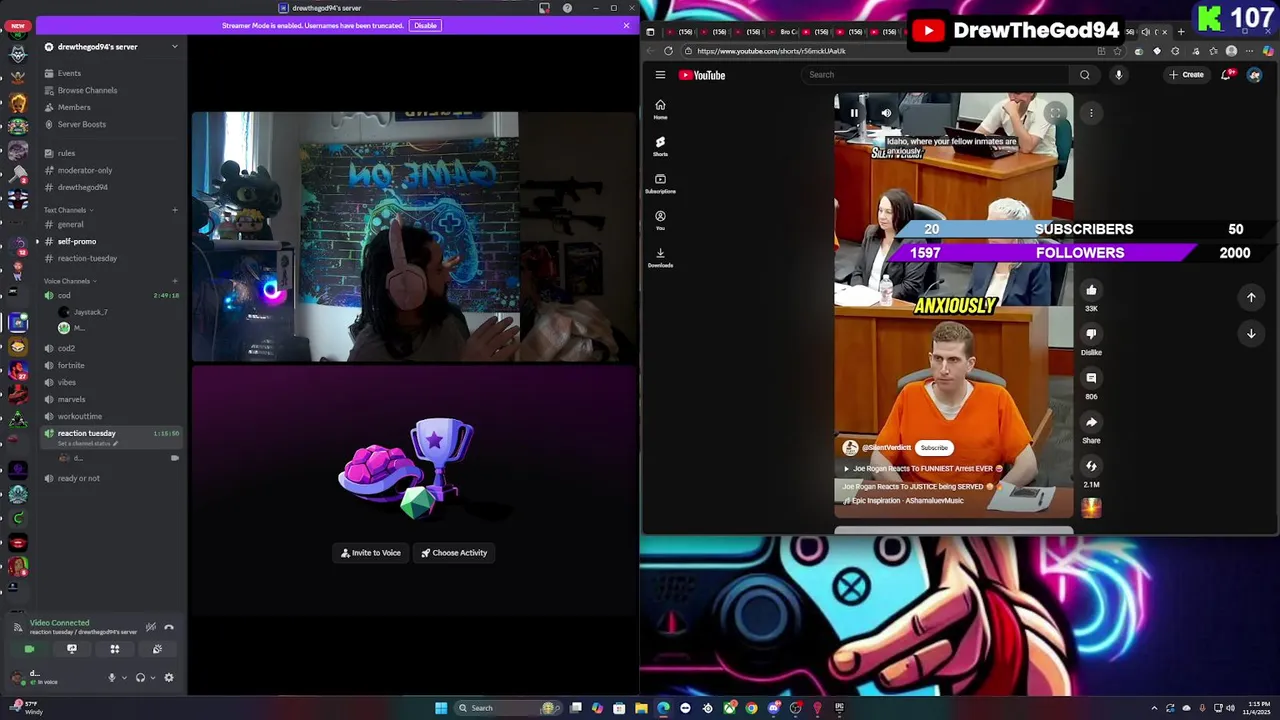Join the ready or not voice channel
This screenshot has width=1280, height=720.
[110, 478]
